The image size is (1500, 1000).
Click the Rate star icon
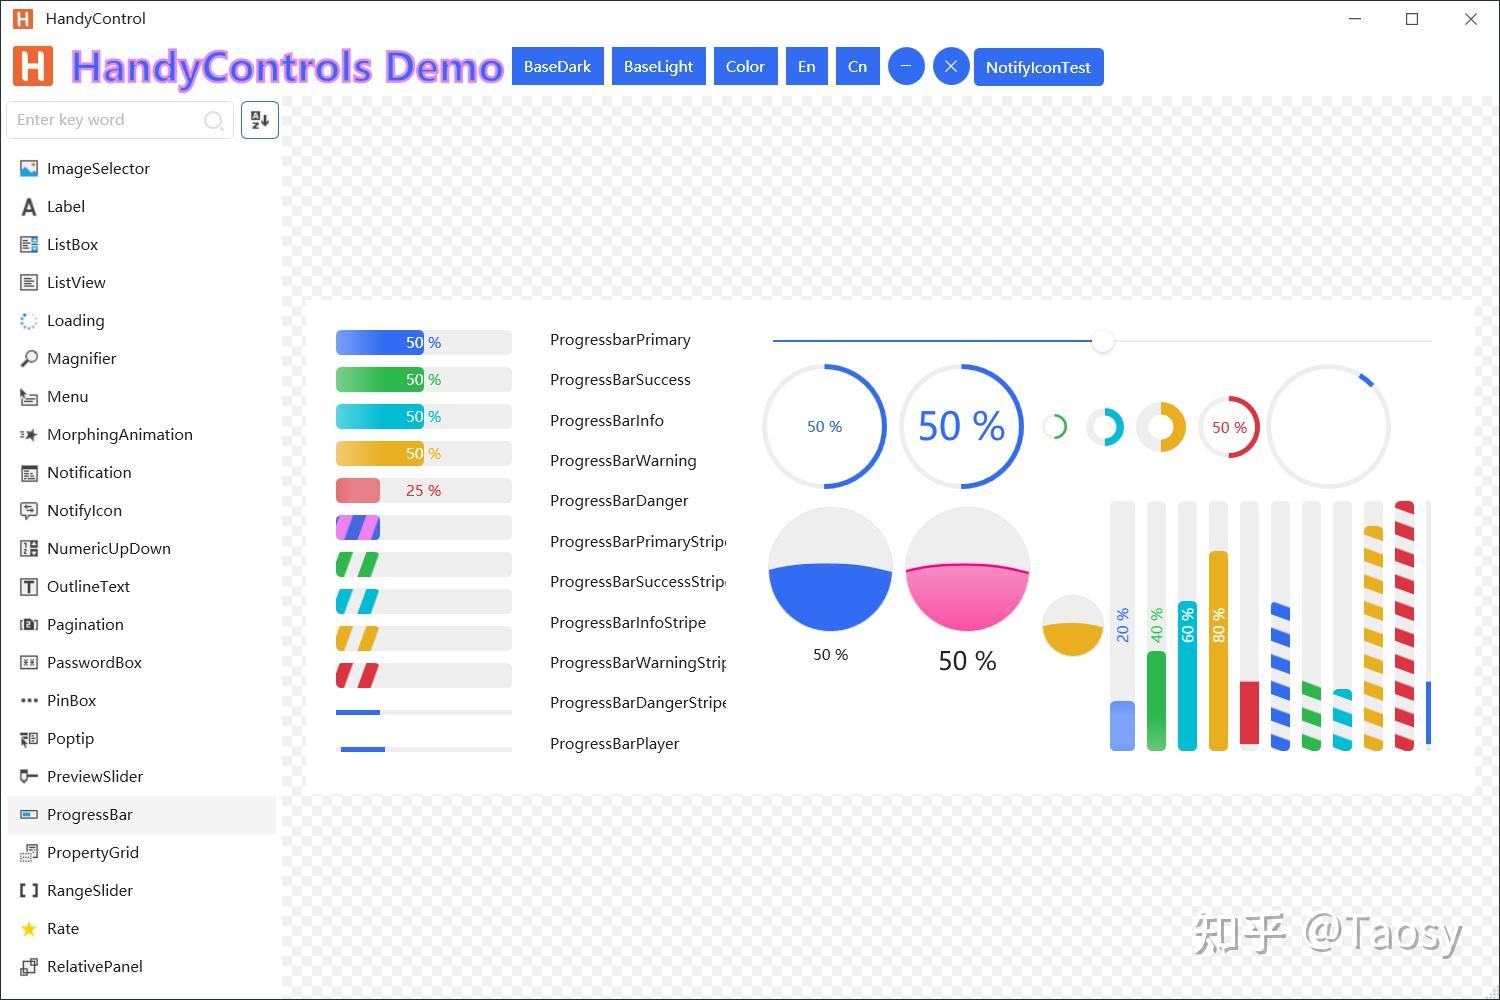coord(29,928)
